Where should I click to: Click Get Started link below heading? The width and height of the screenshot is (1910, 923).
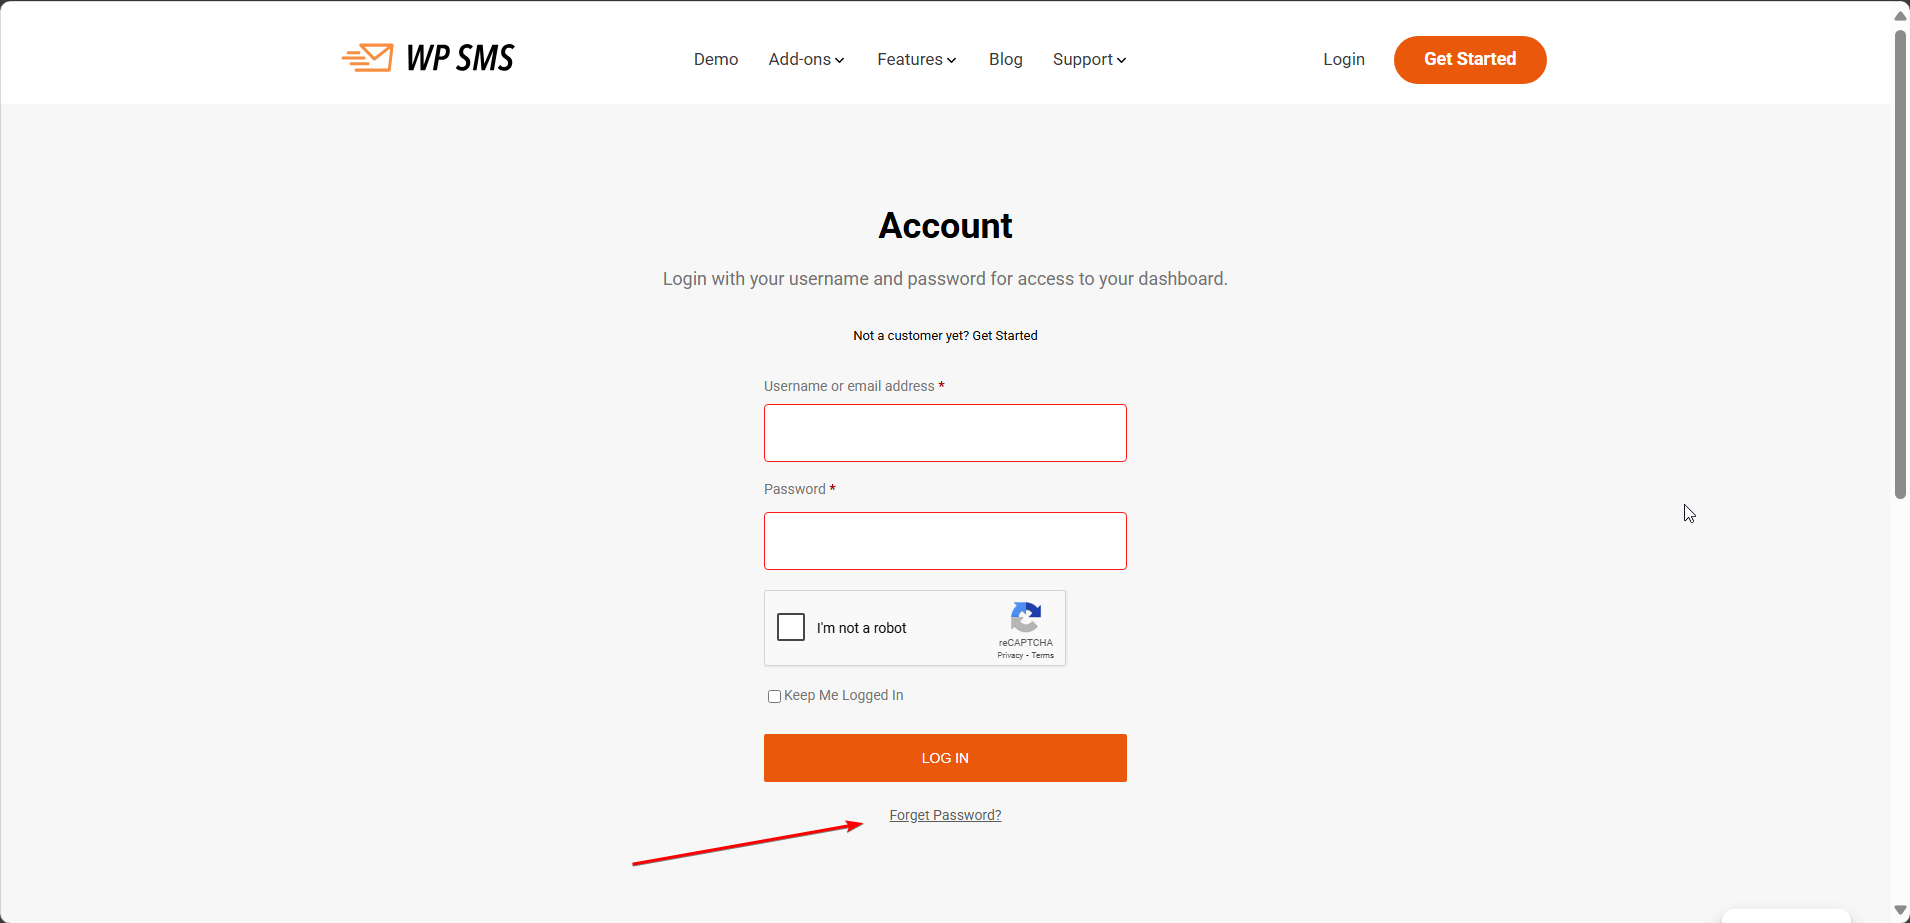click(x=1004, y=336)
